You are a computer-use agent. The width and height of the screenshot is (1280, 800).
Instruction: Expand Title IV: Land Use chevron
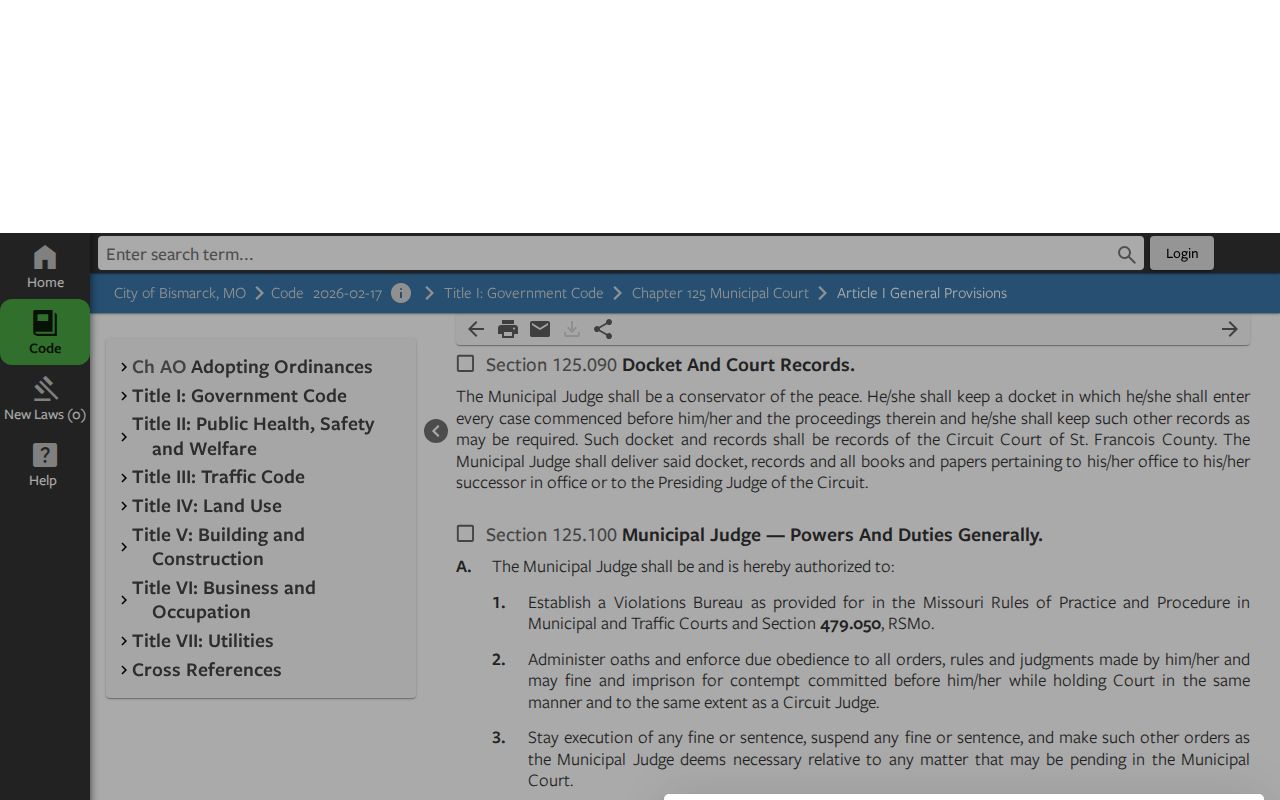click(x=124, y=506)
